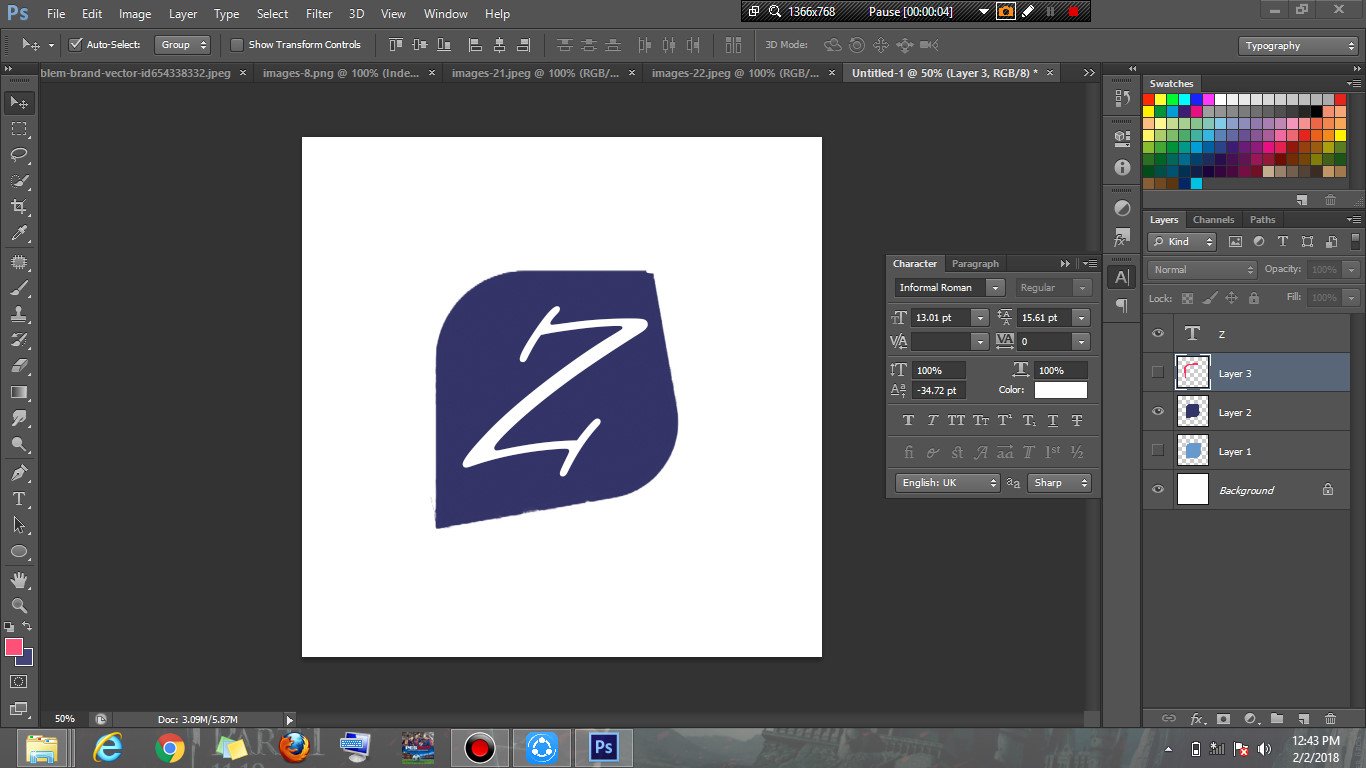
Task: Select the Crop tool
Action: [18, 207]
